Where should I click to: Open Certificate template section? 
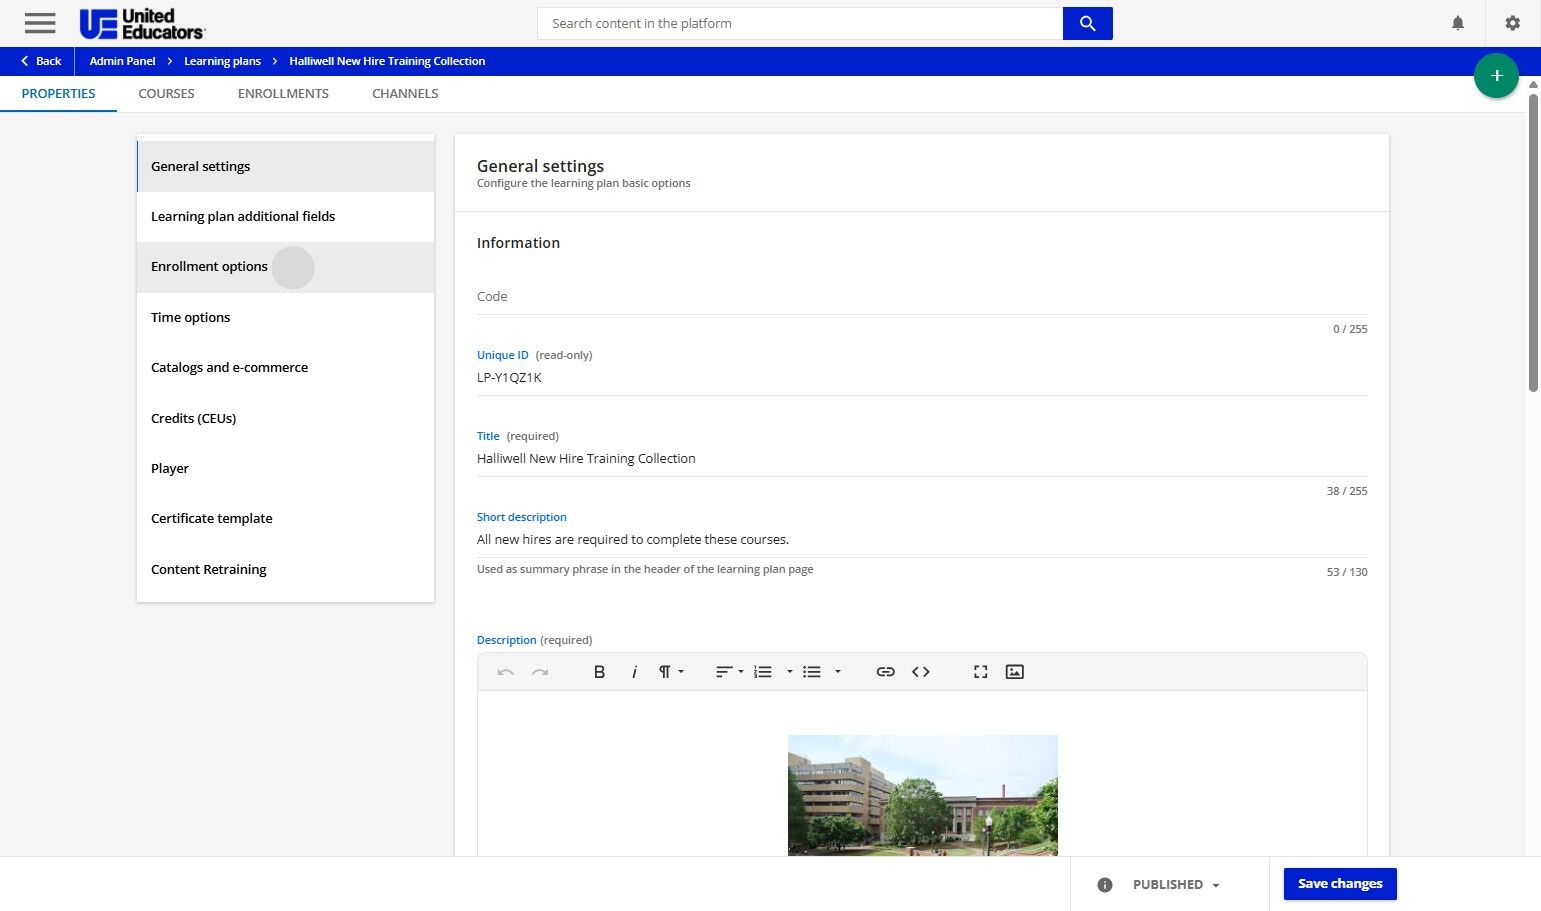tap(285, 519)
